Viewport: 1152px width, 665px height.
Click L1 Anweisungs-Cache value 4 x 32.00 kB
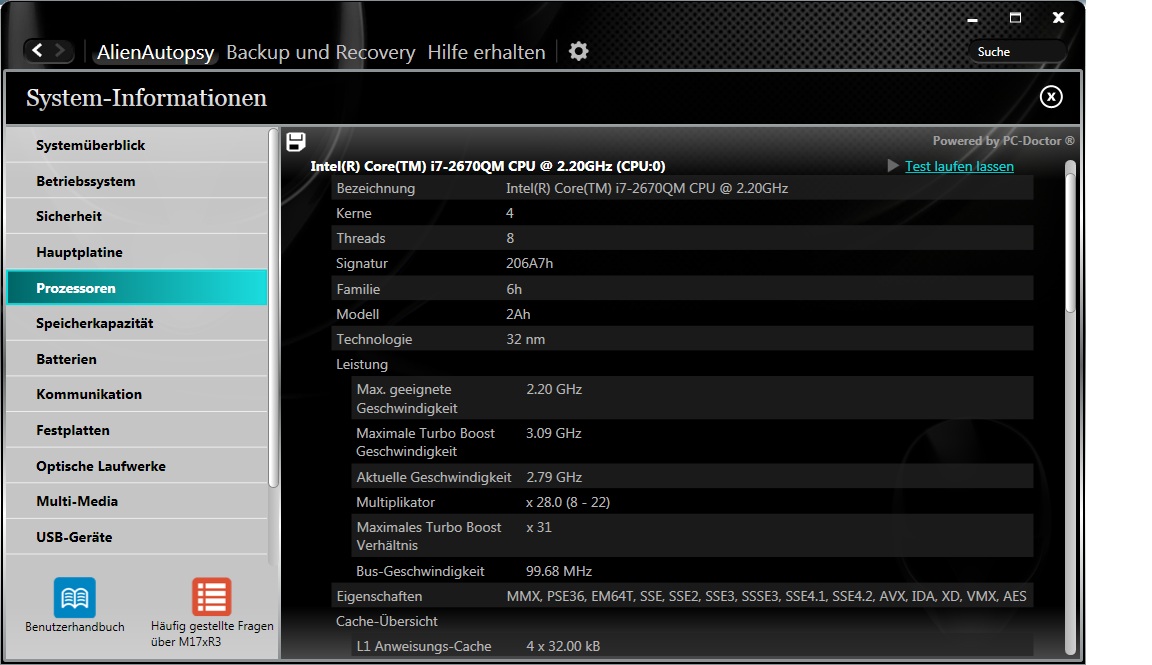pyautogui.click(x=563, y=646)
